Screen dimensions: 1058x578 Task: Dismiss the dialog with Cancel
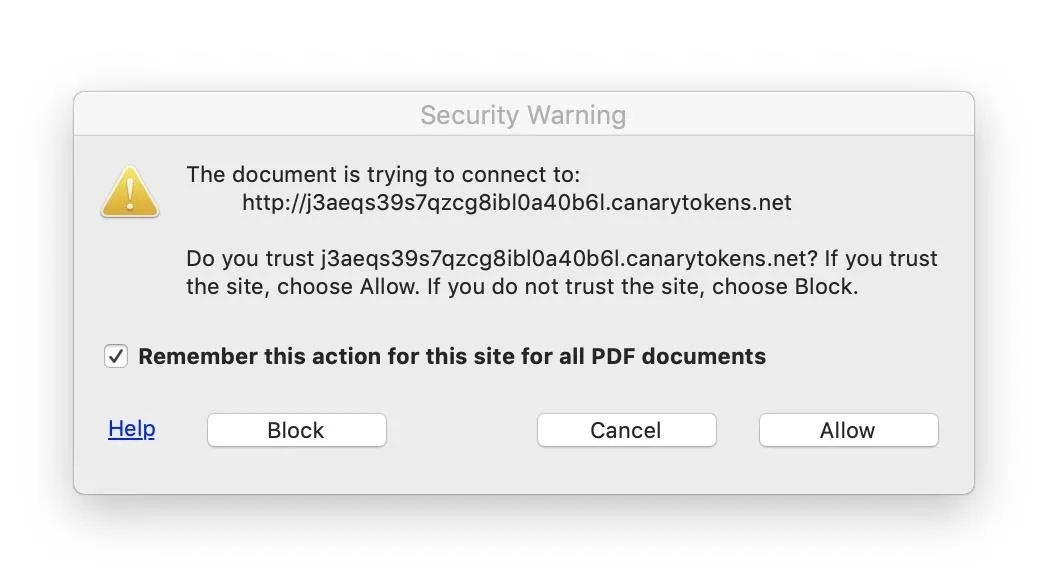627,430
